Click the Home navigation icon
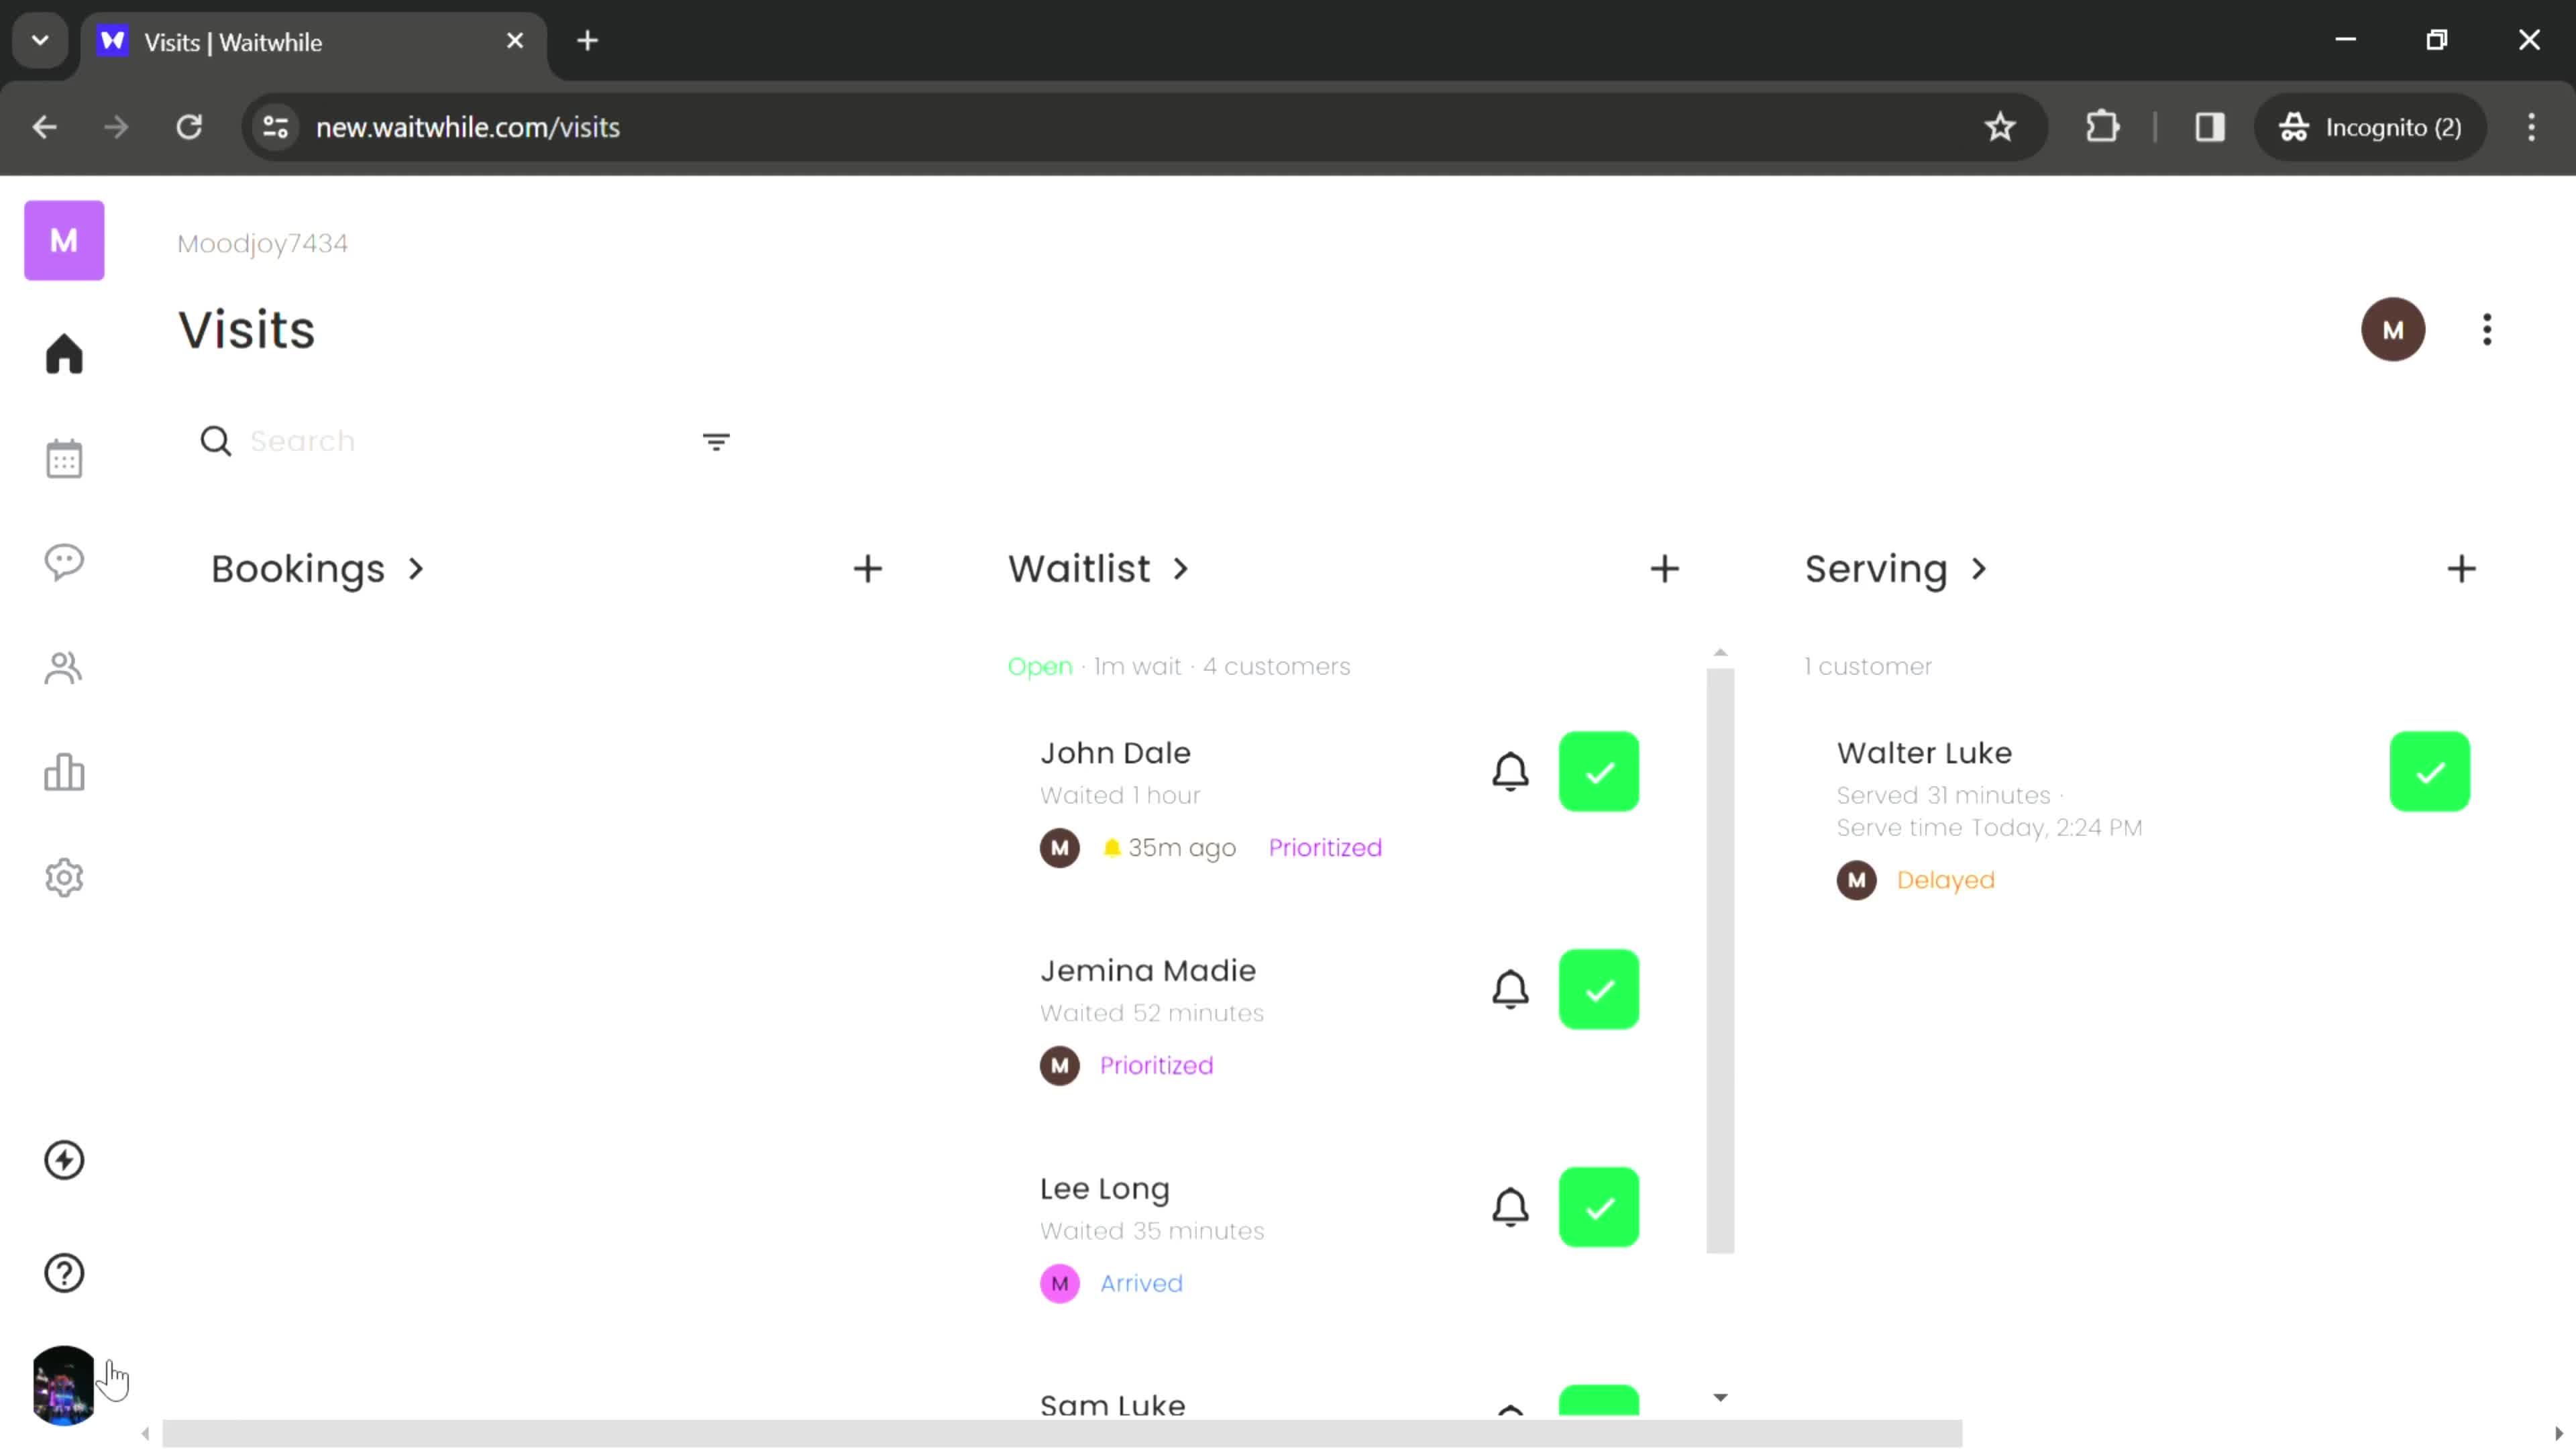The image size is (2576, 1449). pyautogui.click(x=64, y=354)
